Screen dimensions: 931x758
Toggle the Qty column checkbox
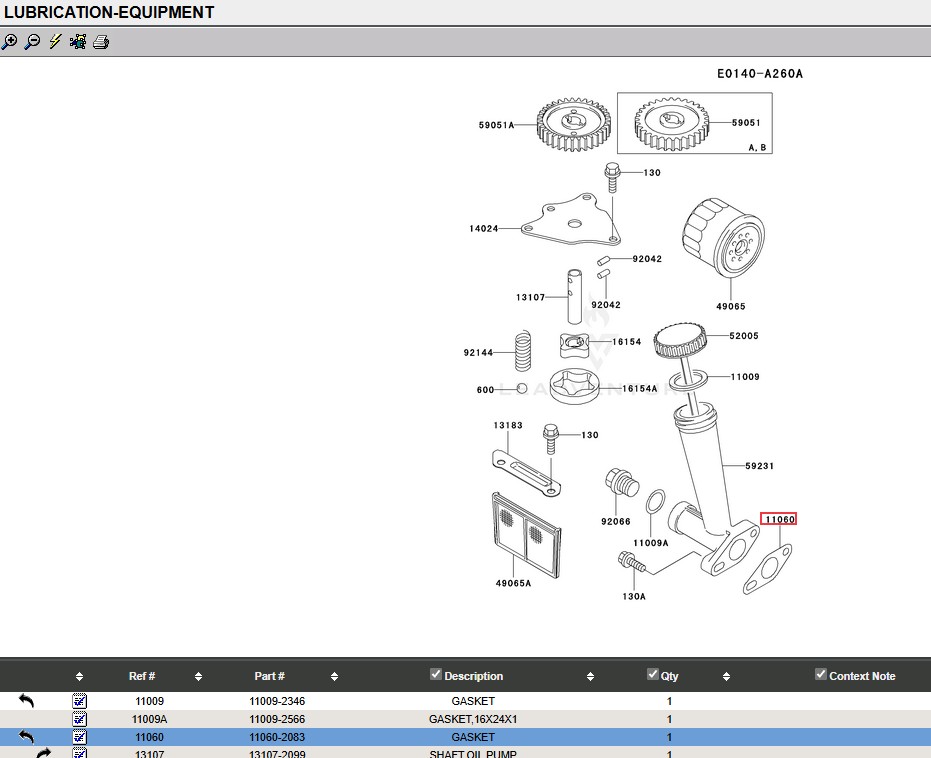point(653,675)
